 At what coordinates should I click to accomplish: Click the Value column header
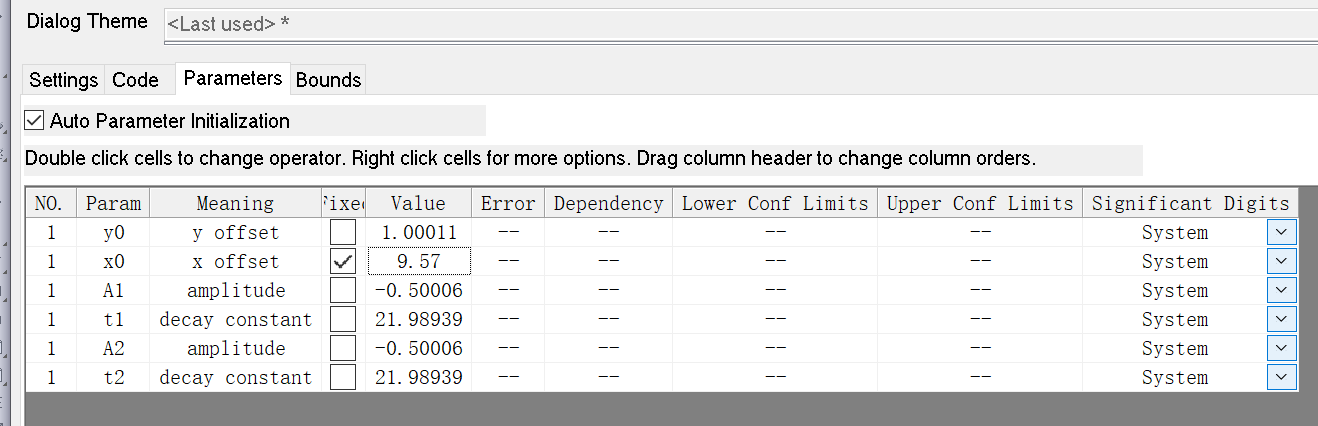point(418,203)
